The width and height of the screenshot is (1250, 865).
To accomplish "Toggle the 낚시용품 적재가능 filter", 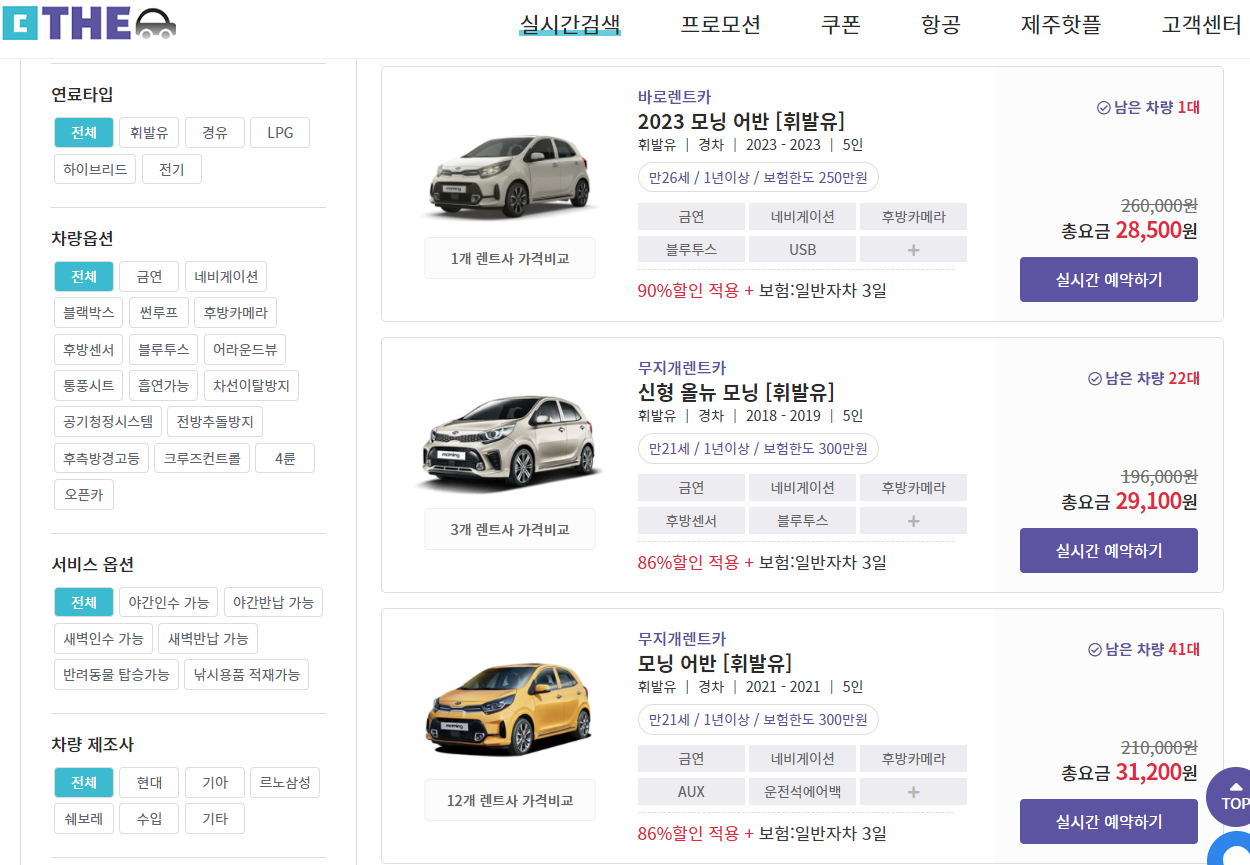I will click(246, 674).
